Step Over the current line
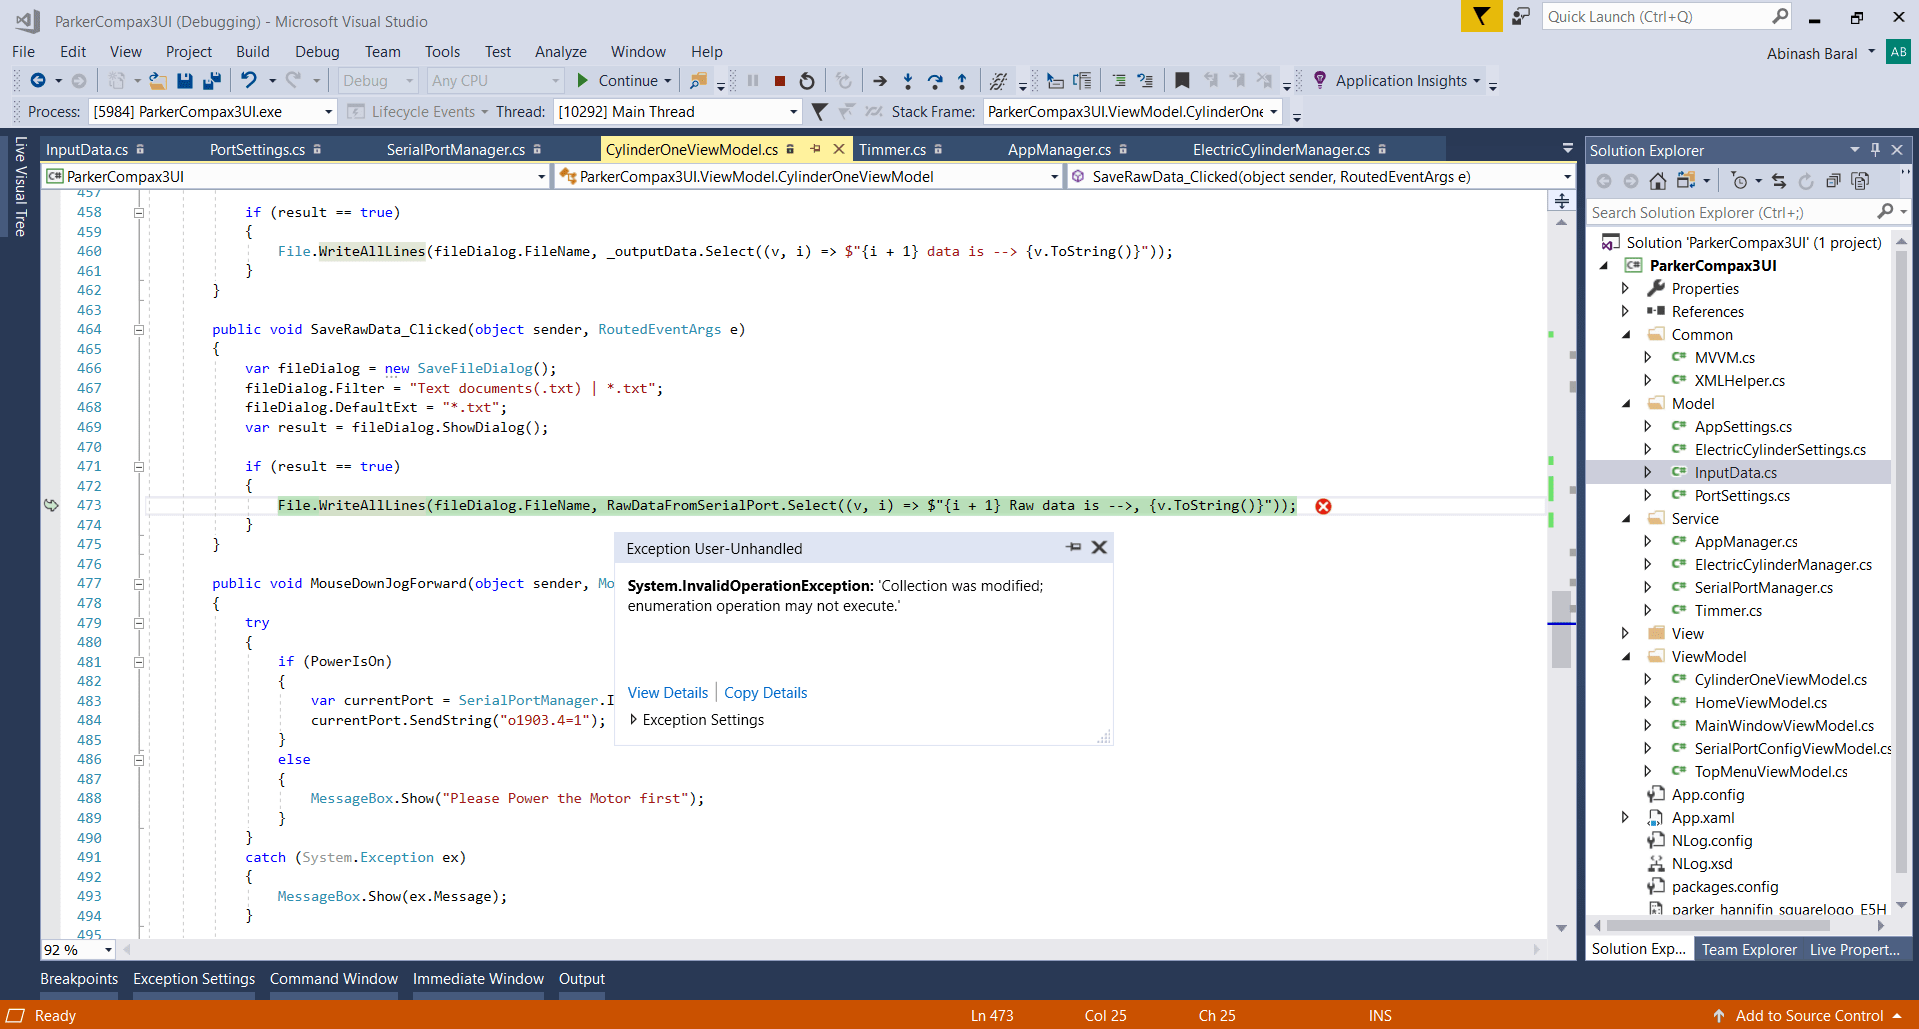The image size is (1919, 1029). click(x=935, y=81)
